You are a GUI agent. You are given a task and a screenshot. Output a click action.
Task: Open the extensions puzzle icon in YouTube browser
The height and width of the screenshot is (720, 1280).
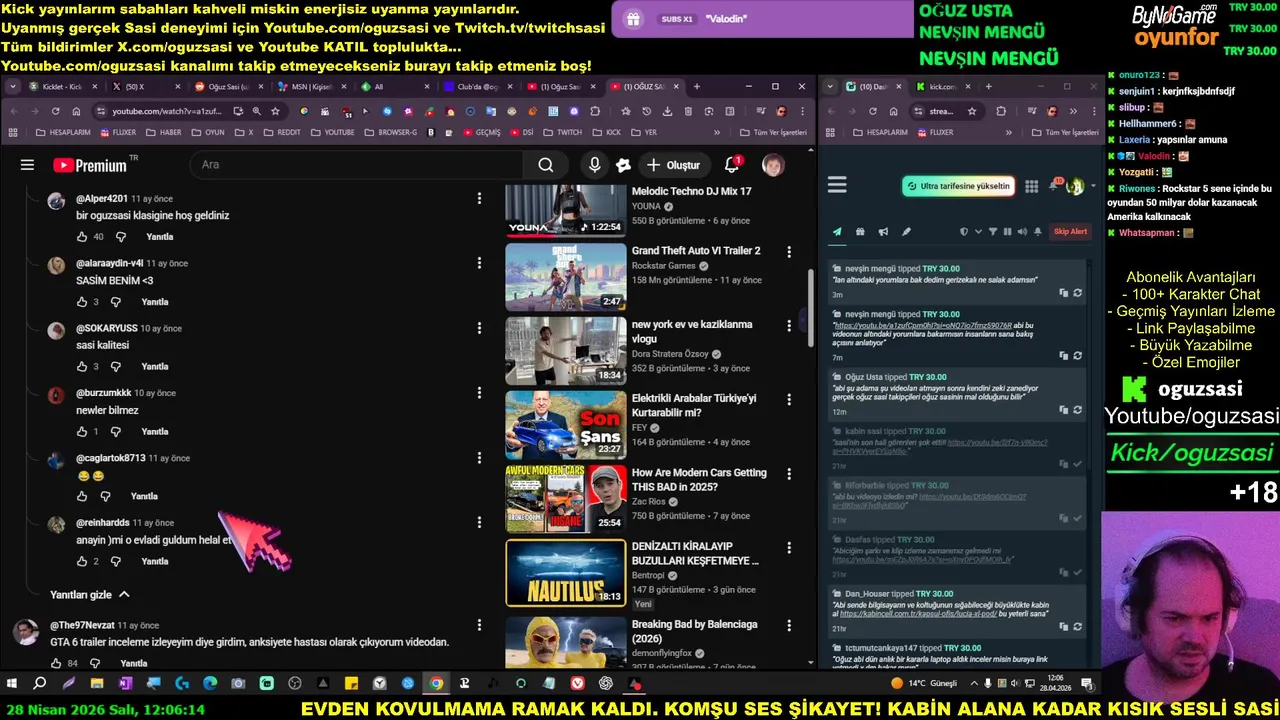pyautogui.click(x=596, y=111)
